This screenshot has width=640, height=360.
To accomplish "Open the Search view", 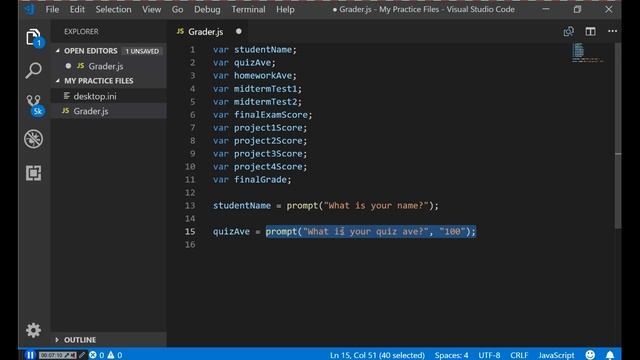I will (x=33, y=70).
